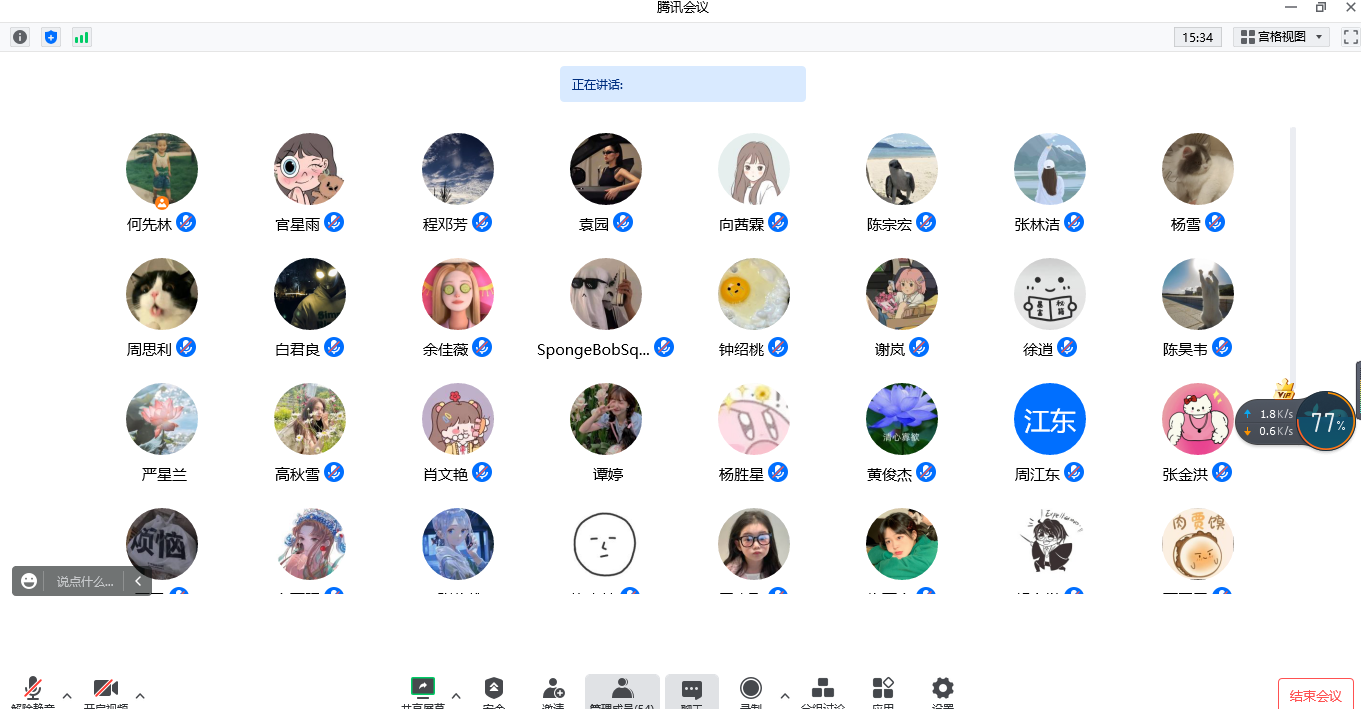Enter full screen mode
The image size is (1361, 709).
point(1350,37)
